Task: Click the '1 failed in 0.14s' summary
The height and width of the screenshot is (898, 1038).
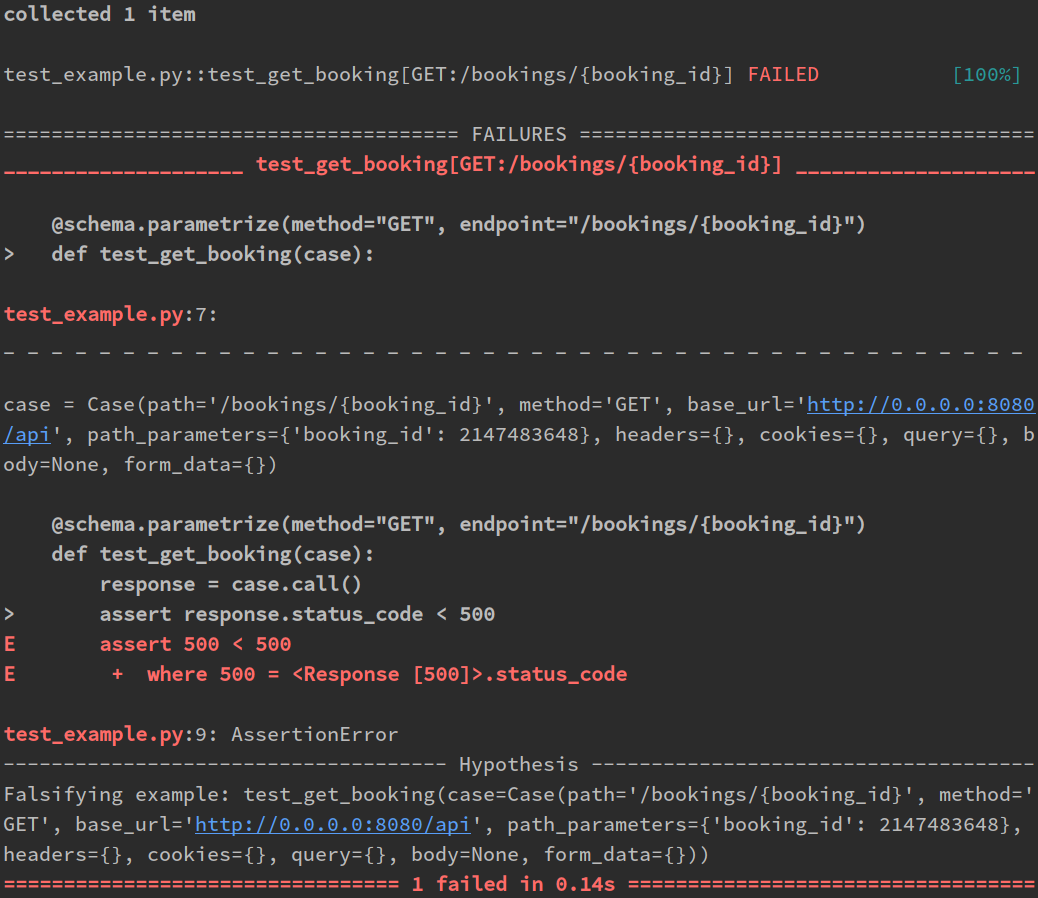Action: [x=513, y=885]
